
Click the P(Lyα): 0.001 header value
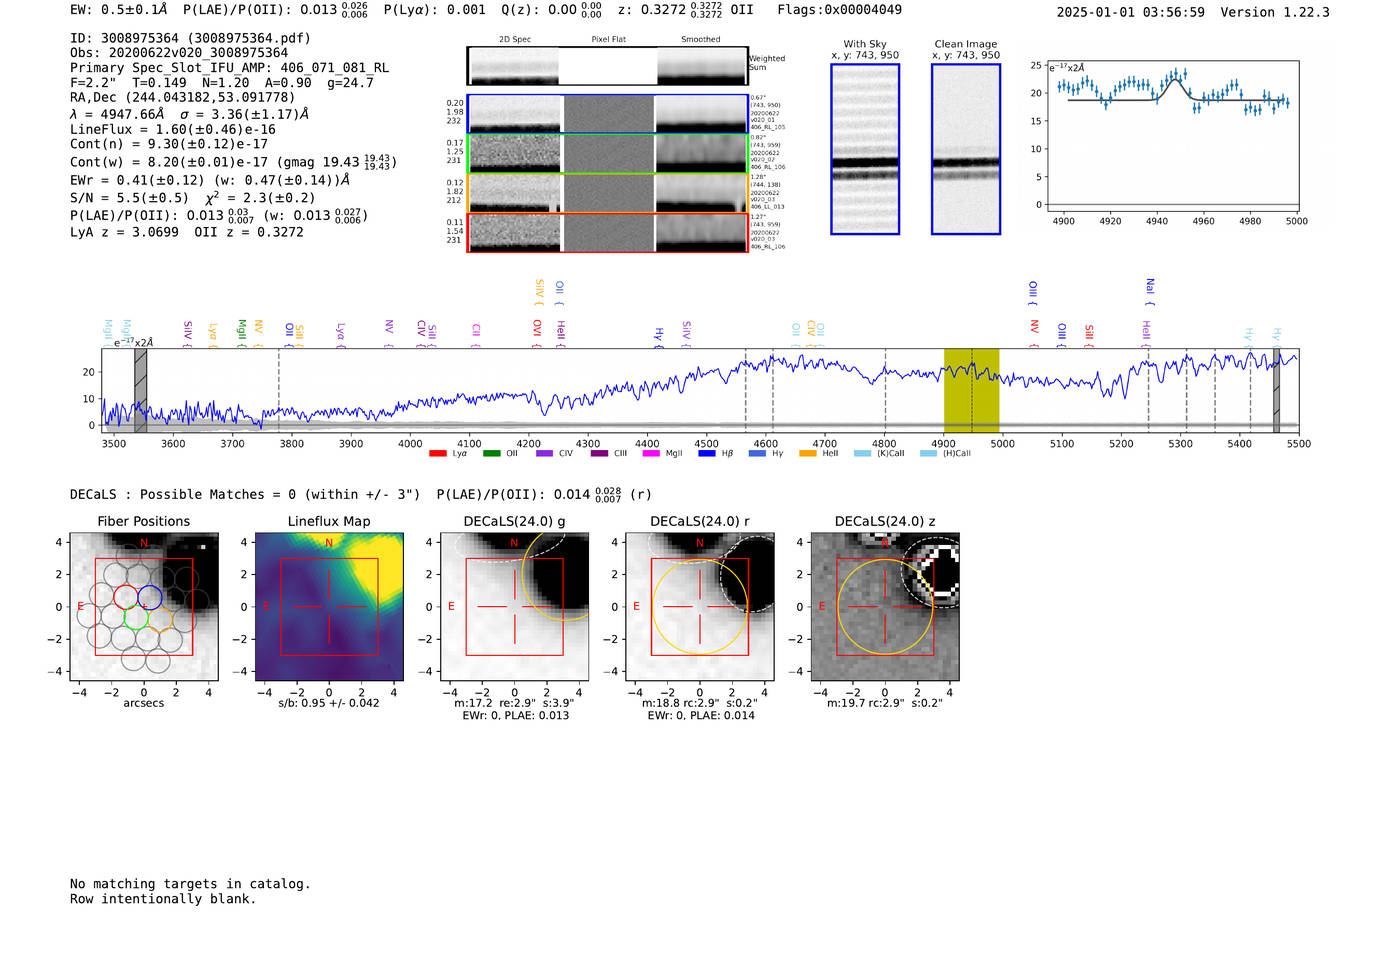pos(435,9)
